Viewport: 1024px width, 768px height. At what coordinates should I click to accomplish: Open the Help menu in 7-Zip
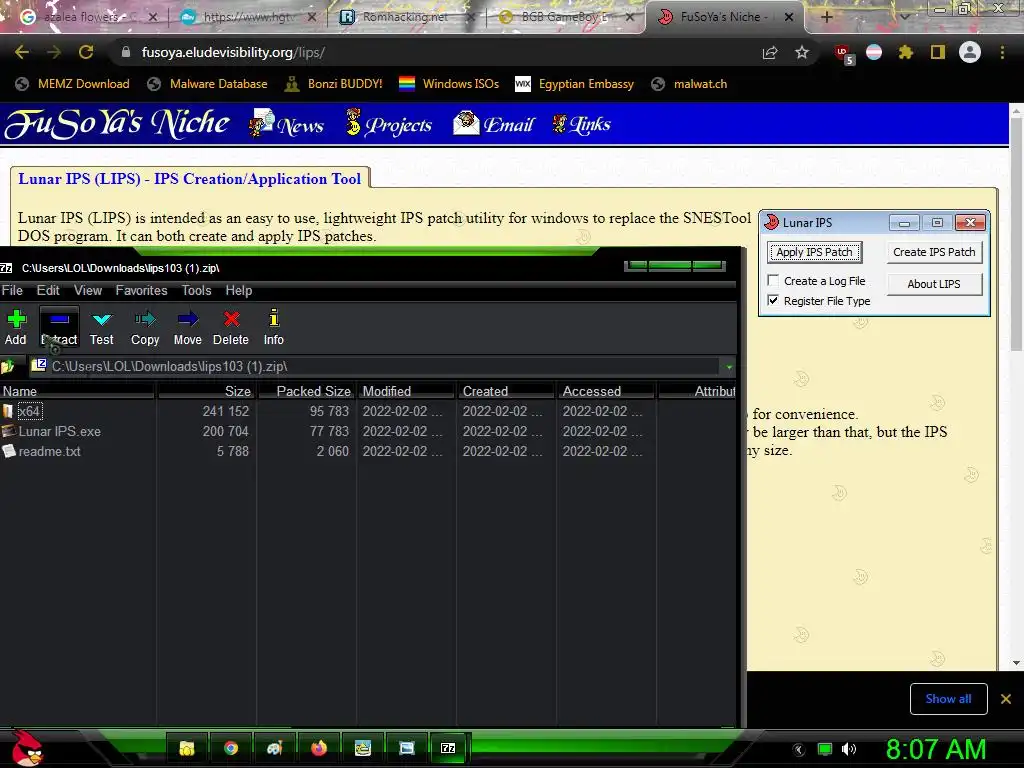pos(239,291)
